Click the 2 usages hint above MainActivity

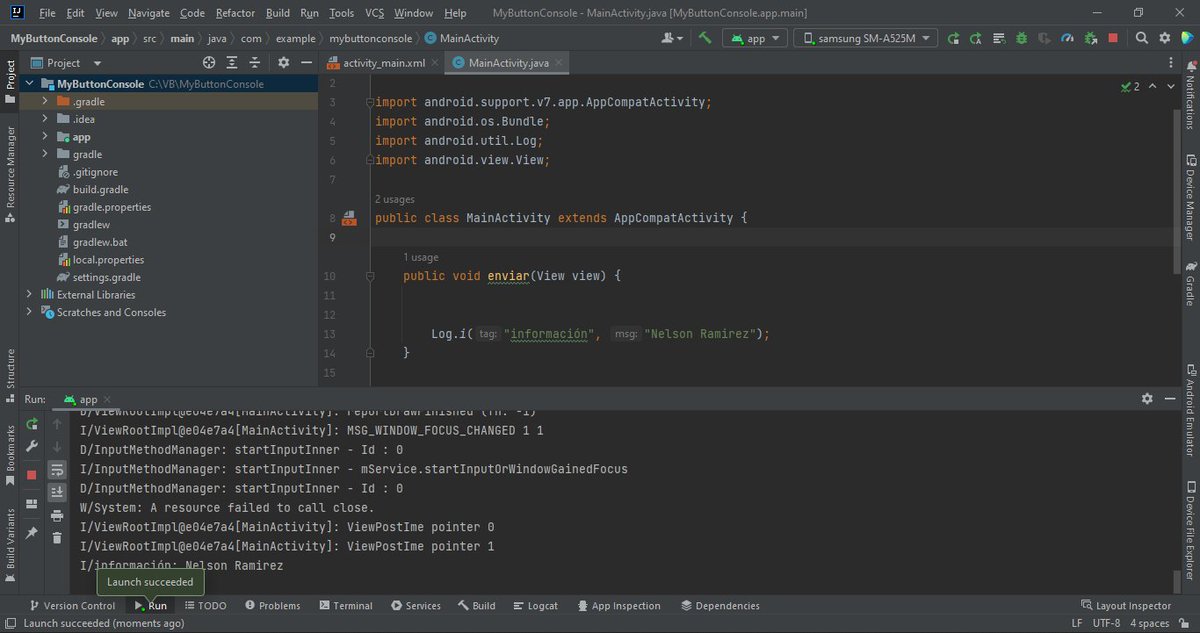click(395, 199)
